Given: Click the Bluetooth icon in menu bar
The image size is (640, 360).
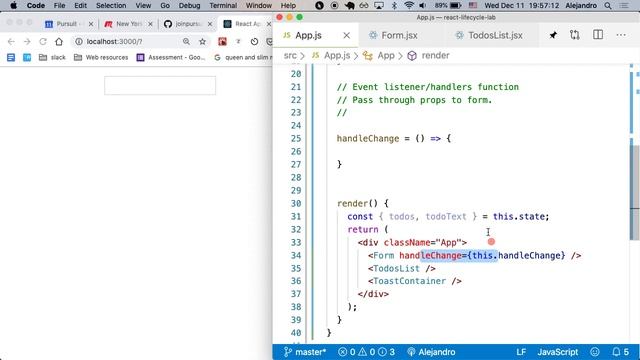Looking at the screenshot, I should coord(394,6).
